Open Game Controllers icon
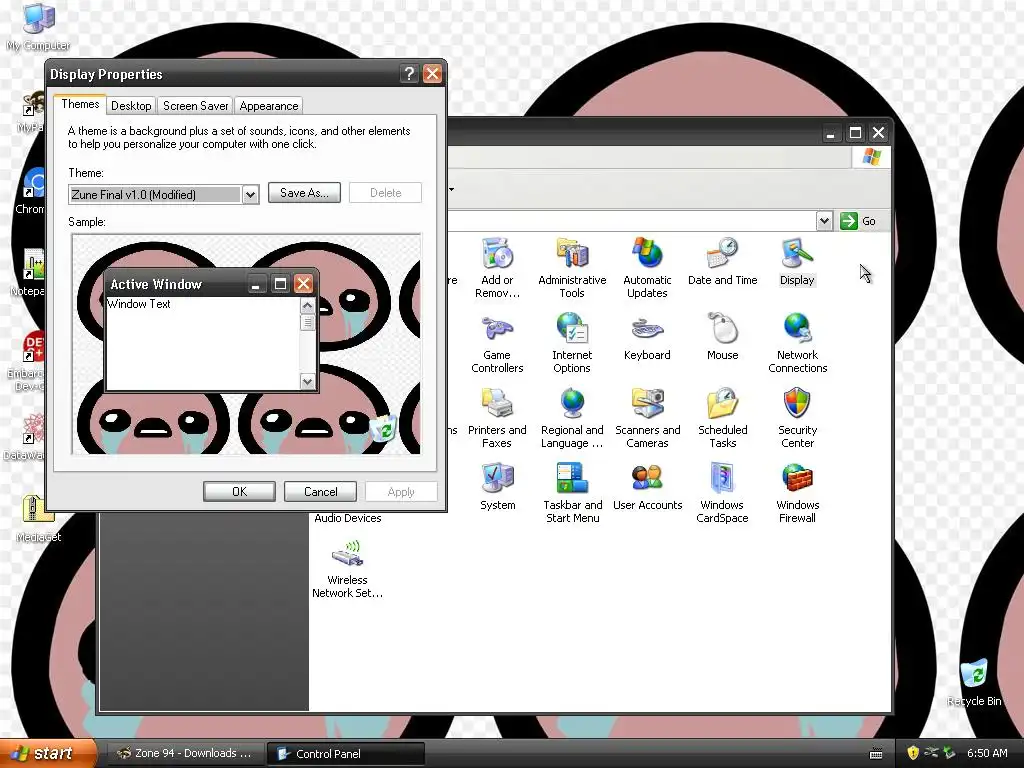The height and width of the screenshot is (768, 1024). point(497,342)
